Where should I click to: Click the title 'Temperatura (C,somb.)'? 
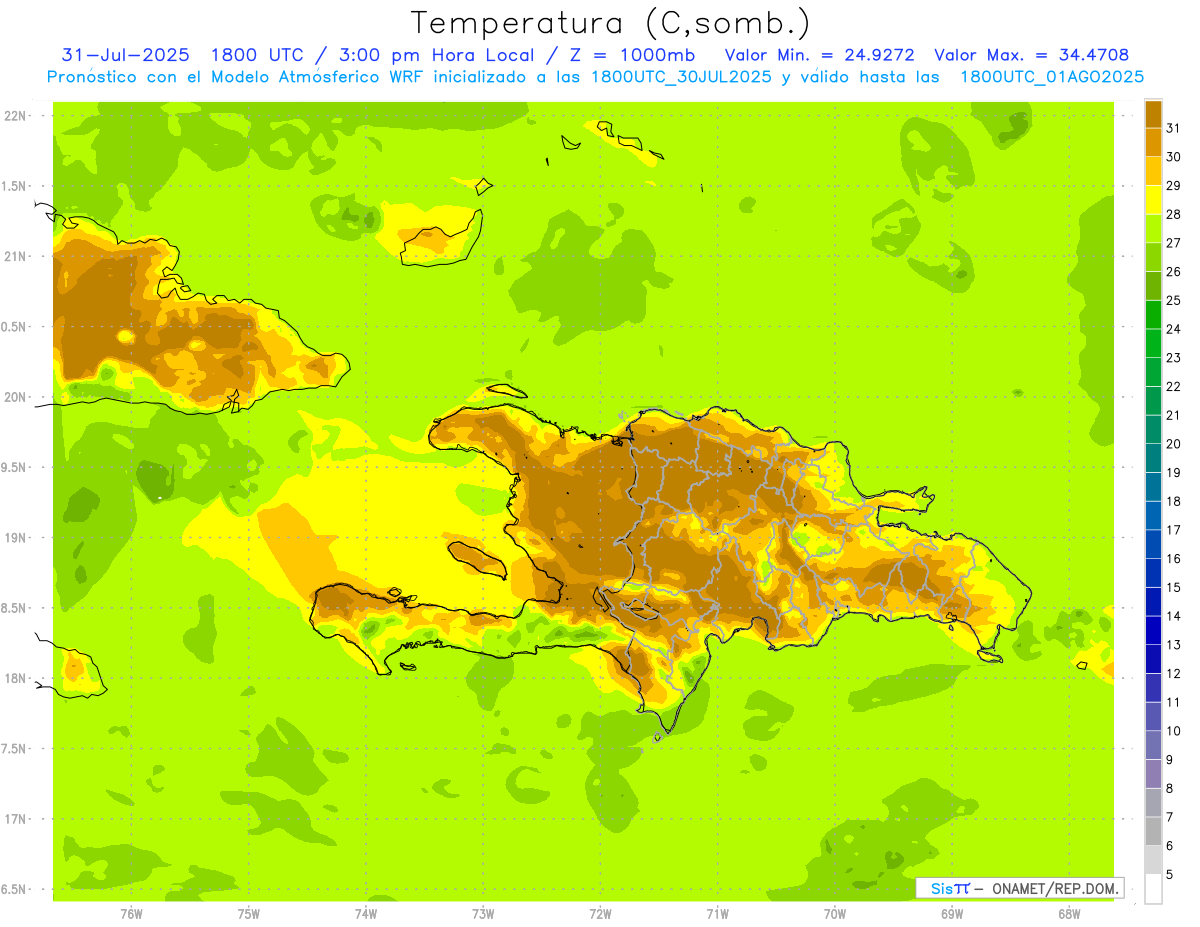(611, 23)
